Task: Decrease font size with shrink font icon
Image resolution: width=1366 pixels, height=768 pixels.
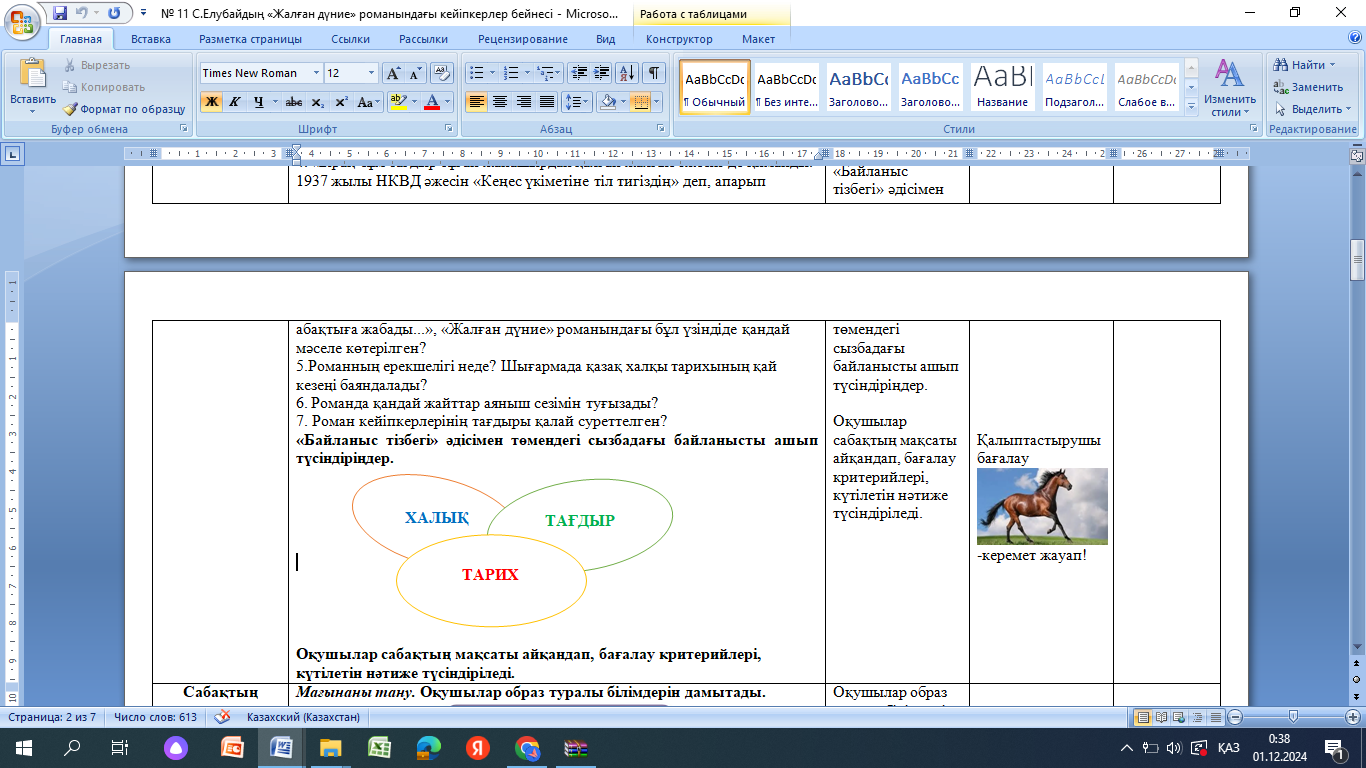Action: pyautogui.click(x=414, y=73)
